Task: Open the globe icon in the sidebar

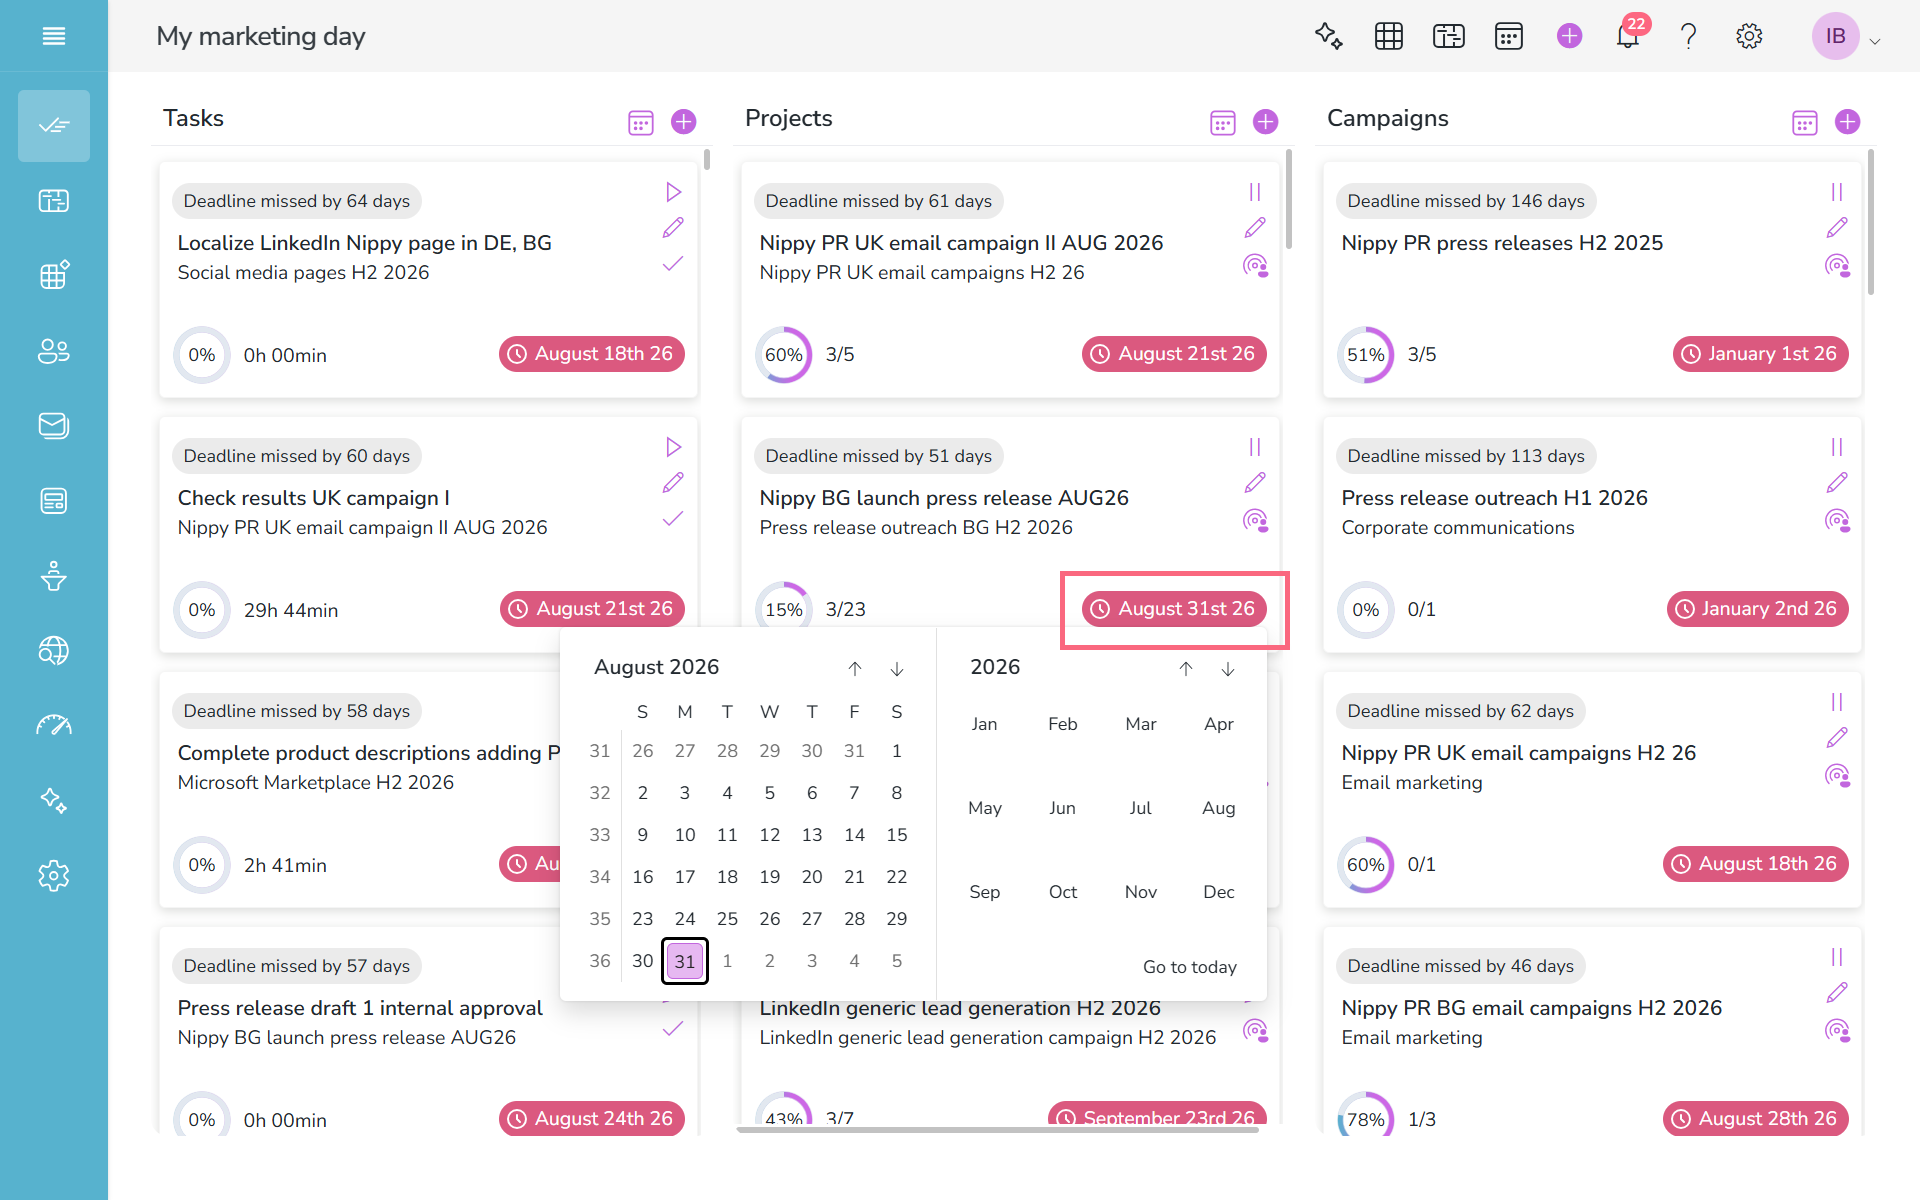Action: [x=54, y=651]
